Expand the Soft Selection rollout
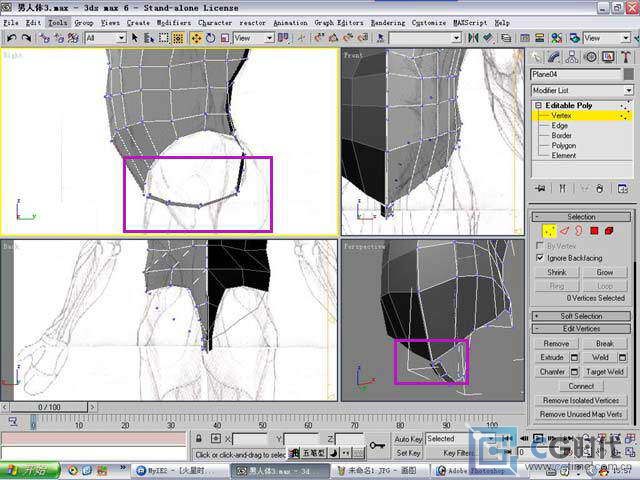 [x=581, y=316]
